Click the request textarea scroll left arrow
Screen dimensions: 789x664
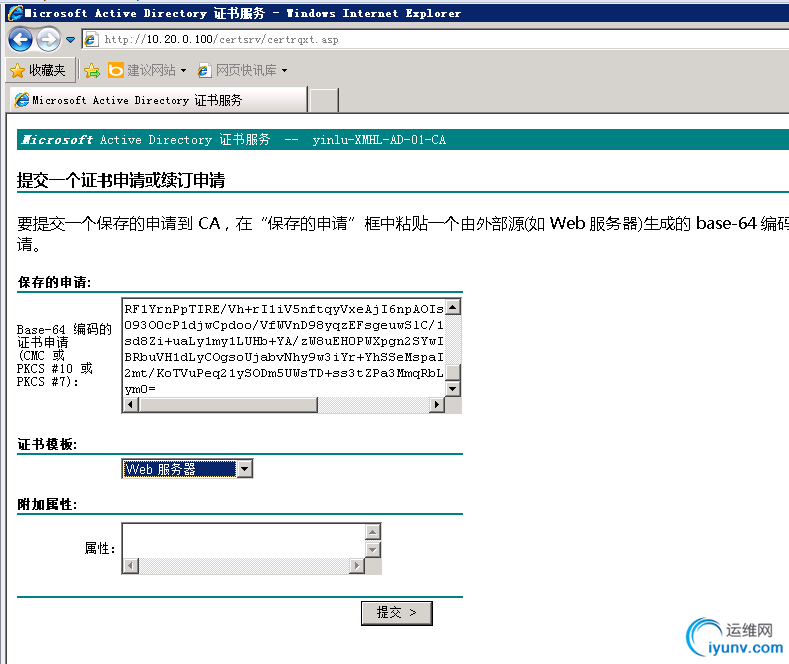coord(131,404)
